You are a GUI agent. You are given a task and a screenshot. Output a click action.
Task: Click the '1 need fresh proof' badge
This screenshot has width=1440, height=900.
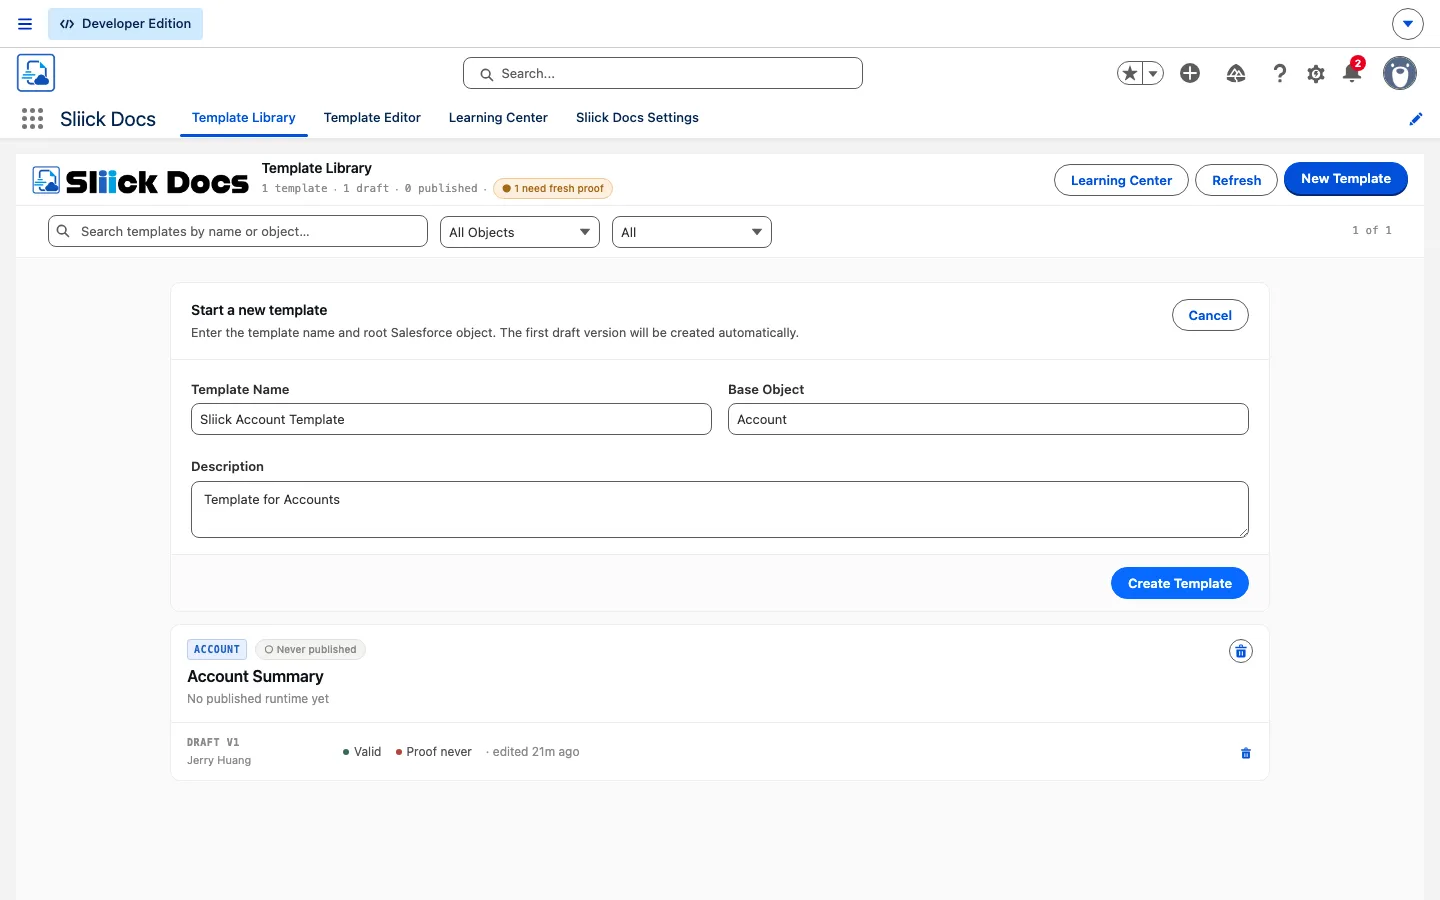[553, 188]
